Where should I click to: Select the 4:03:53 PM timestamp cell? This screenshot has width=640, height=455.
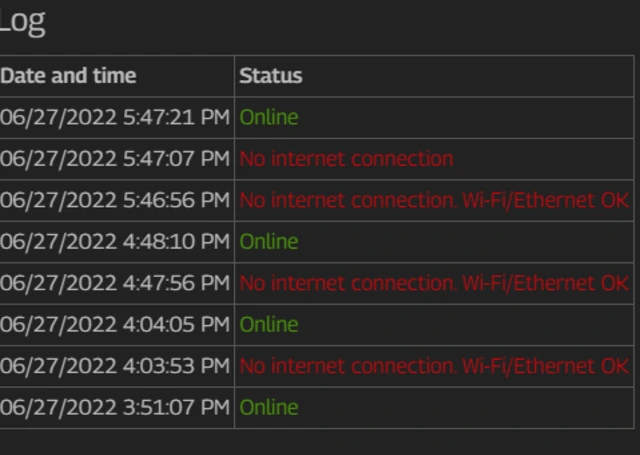[115, 366]
